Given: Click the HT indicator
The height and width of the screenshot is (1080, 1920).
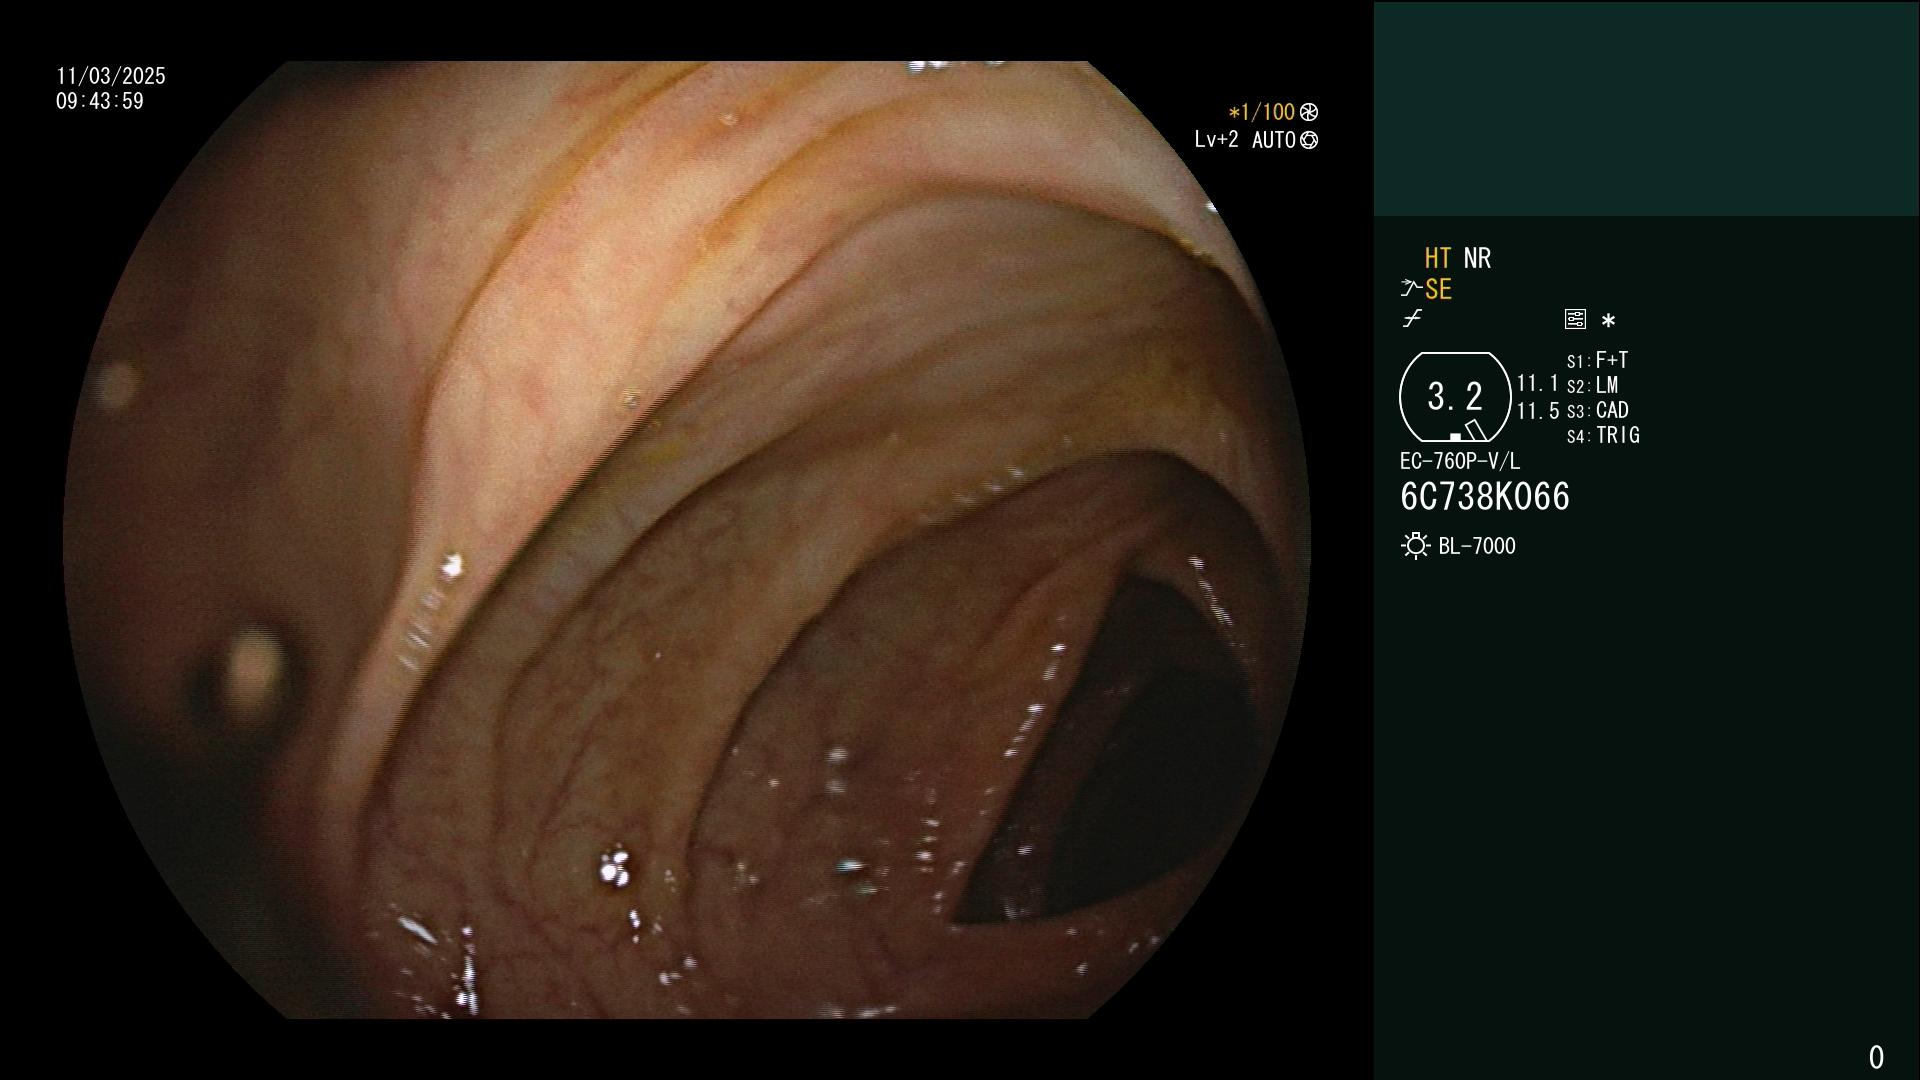Looking at the screenshot, I should coord(1438,258).
